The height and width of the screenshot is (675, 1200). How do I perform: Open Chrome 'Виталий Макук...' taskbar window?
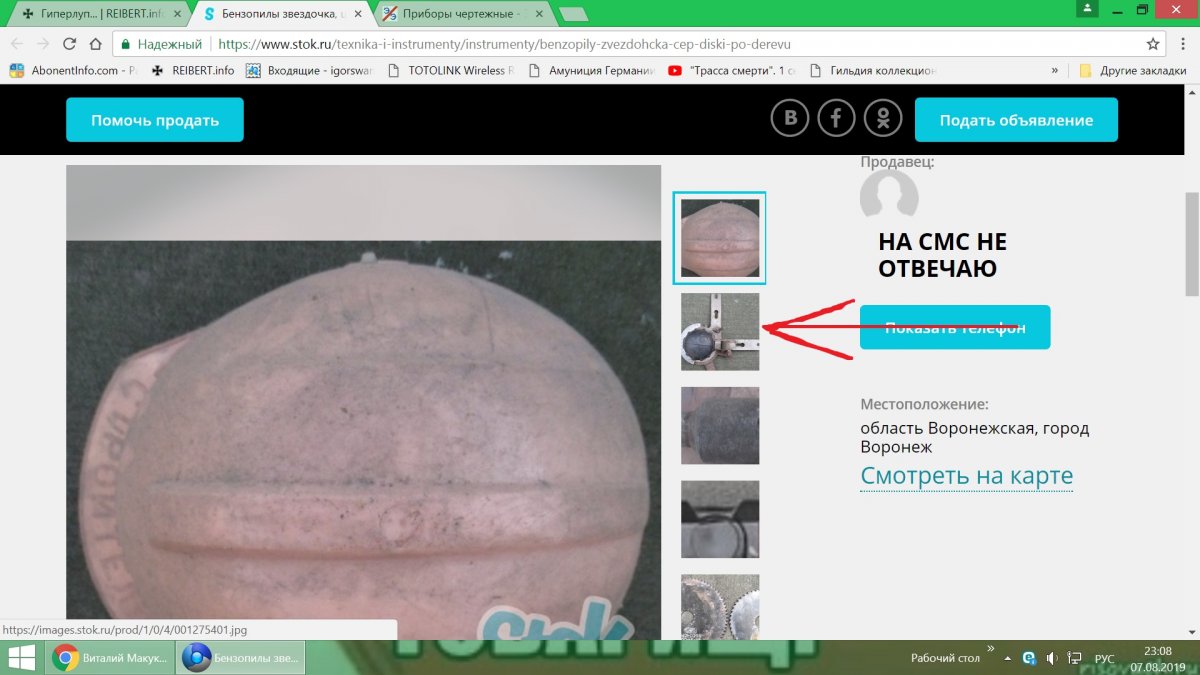(111, 657)
